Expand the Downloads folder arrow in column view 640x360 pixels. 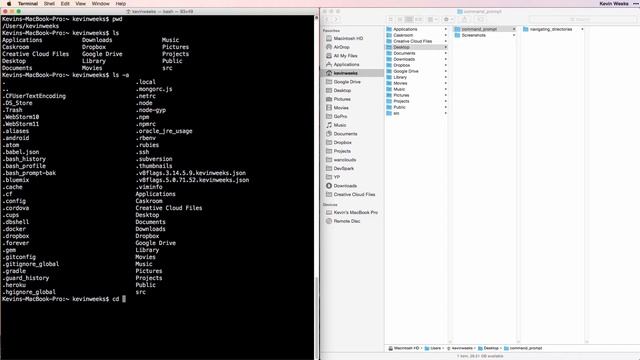tap(446, 59)
